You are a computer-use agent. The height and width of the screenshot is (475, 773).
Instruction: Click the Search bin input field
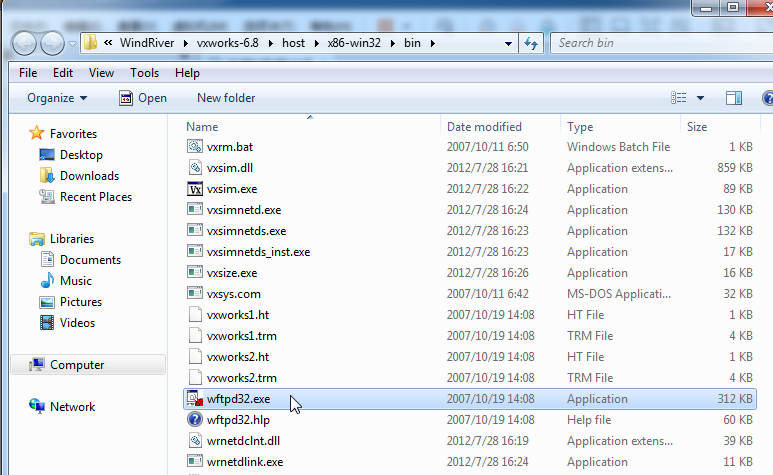click(x=661, y=43)
